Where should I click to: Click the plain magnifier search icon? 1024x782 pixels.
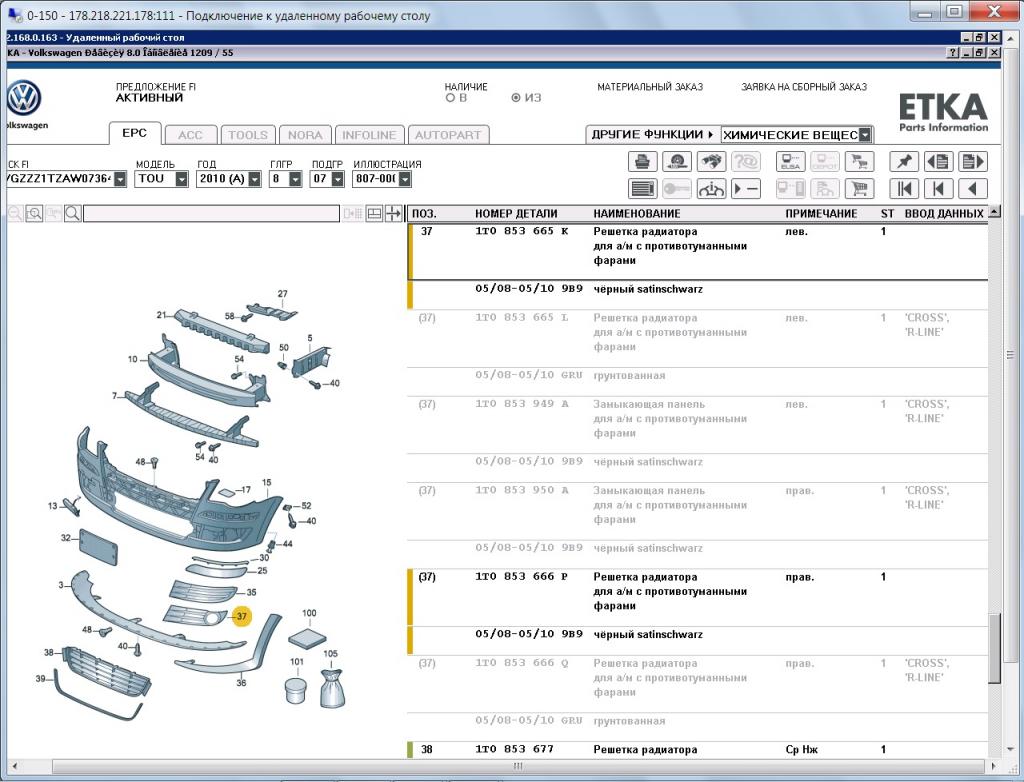[72, 213]
